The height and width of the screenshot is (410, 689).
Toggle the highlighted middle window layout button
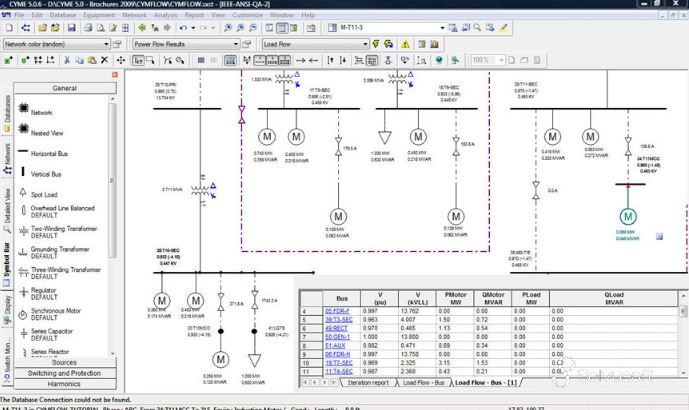pos(282,28)
